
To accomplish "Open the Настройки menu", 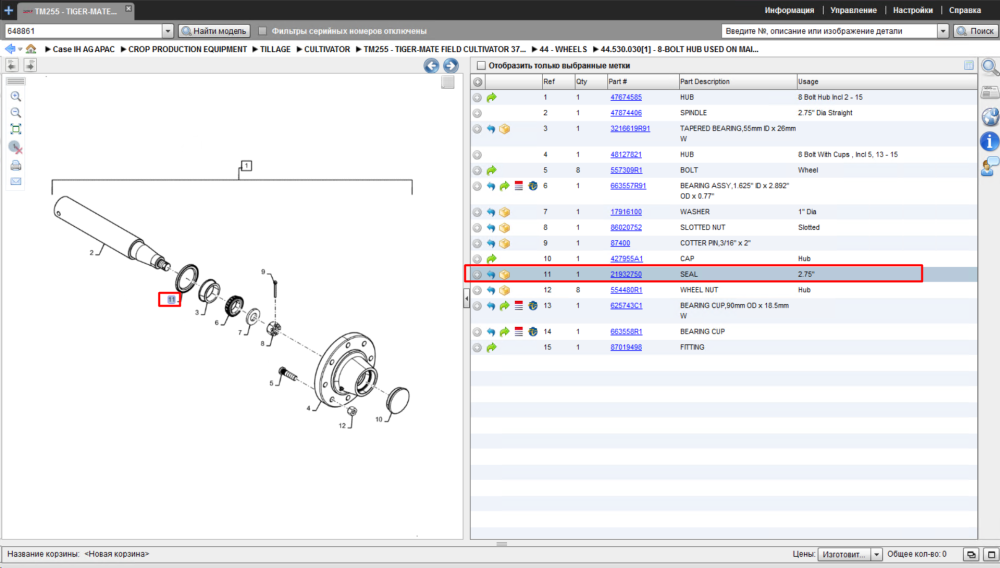I will (x=913, y=10).
